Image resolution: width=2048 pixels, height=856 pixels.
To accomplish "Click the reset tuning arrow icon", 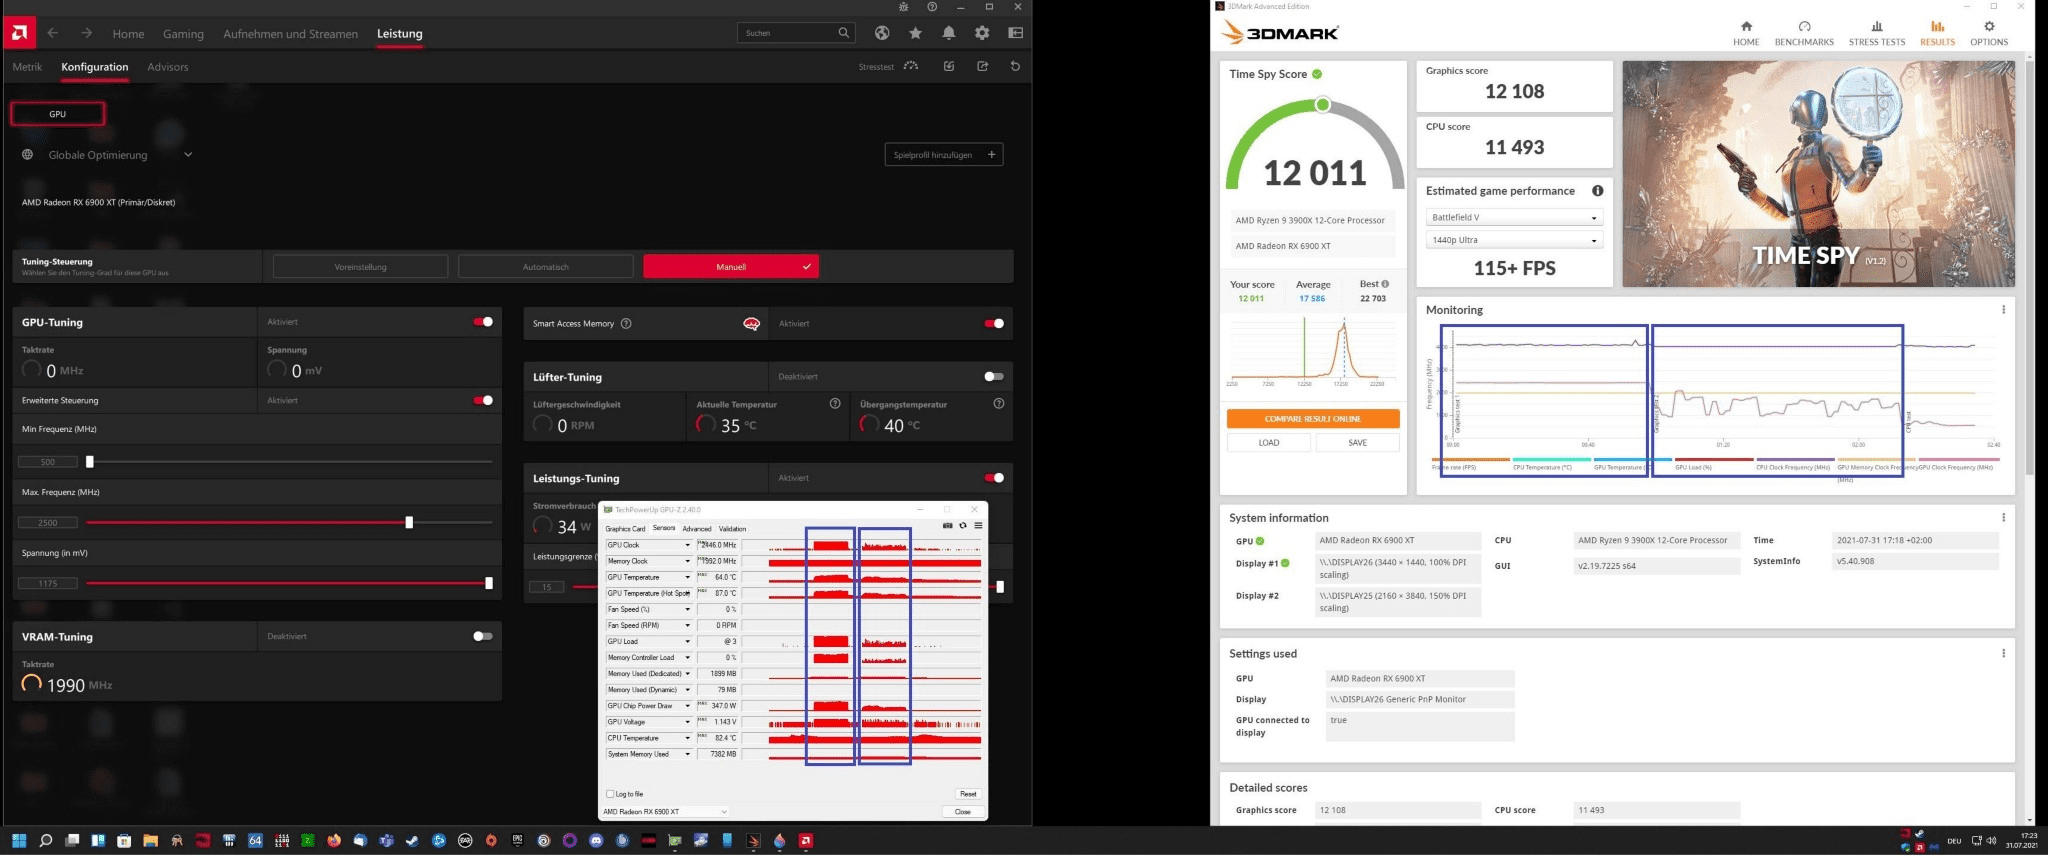I will click(x=1015, y=66).
